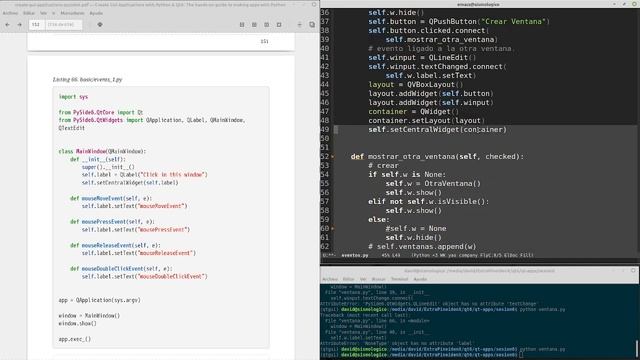Click icon left of the last PDF toolbar icon
640x360 pixels.
[300, 25]
